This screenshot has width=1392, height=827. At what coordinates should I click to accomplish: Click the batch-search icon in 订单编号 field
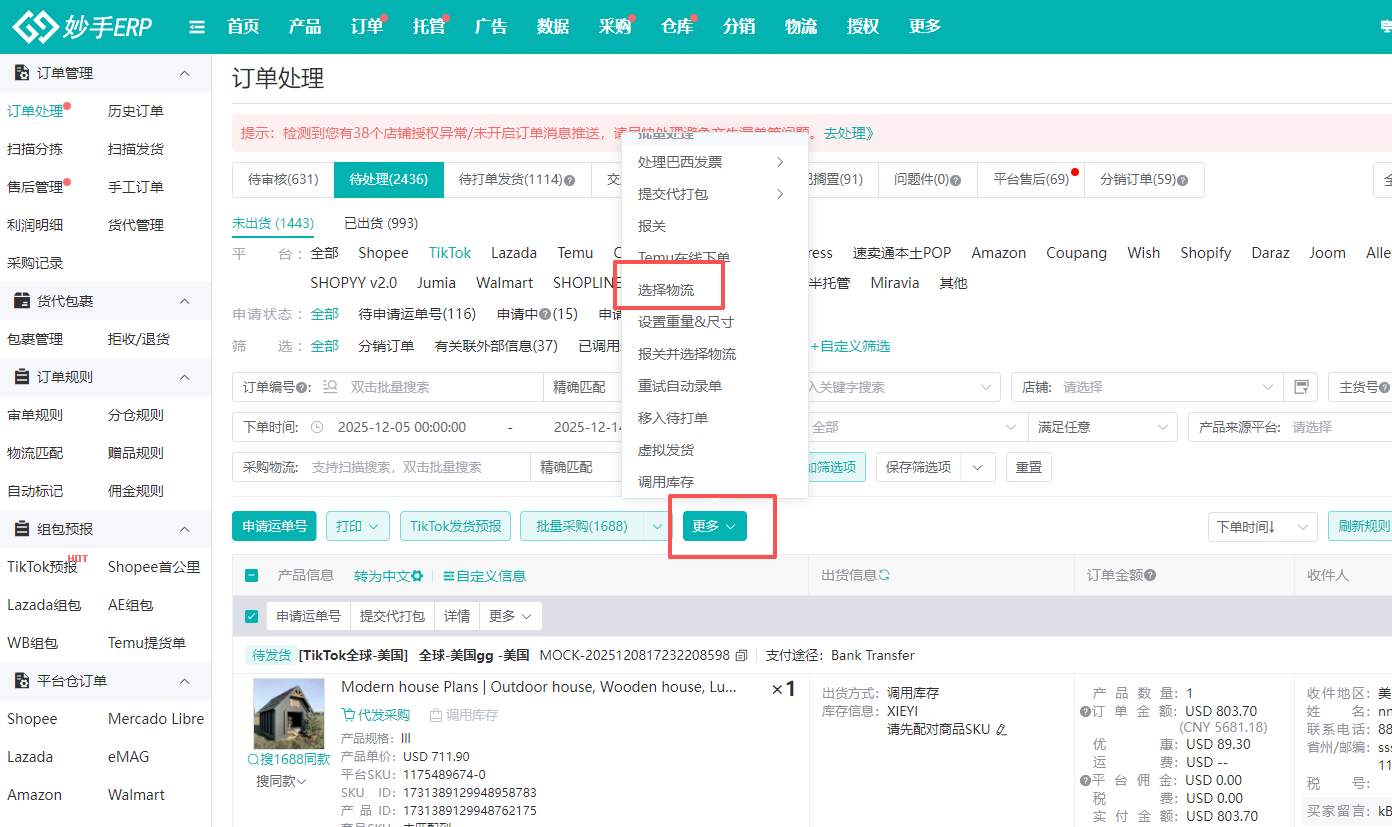[x=330, y=386]
